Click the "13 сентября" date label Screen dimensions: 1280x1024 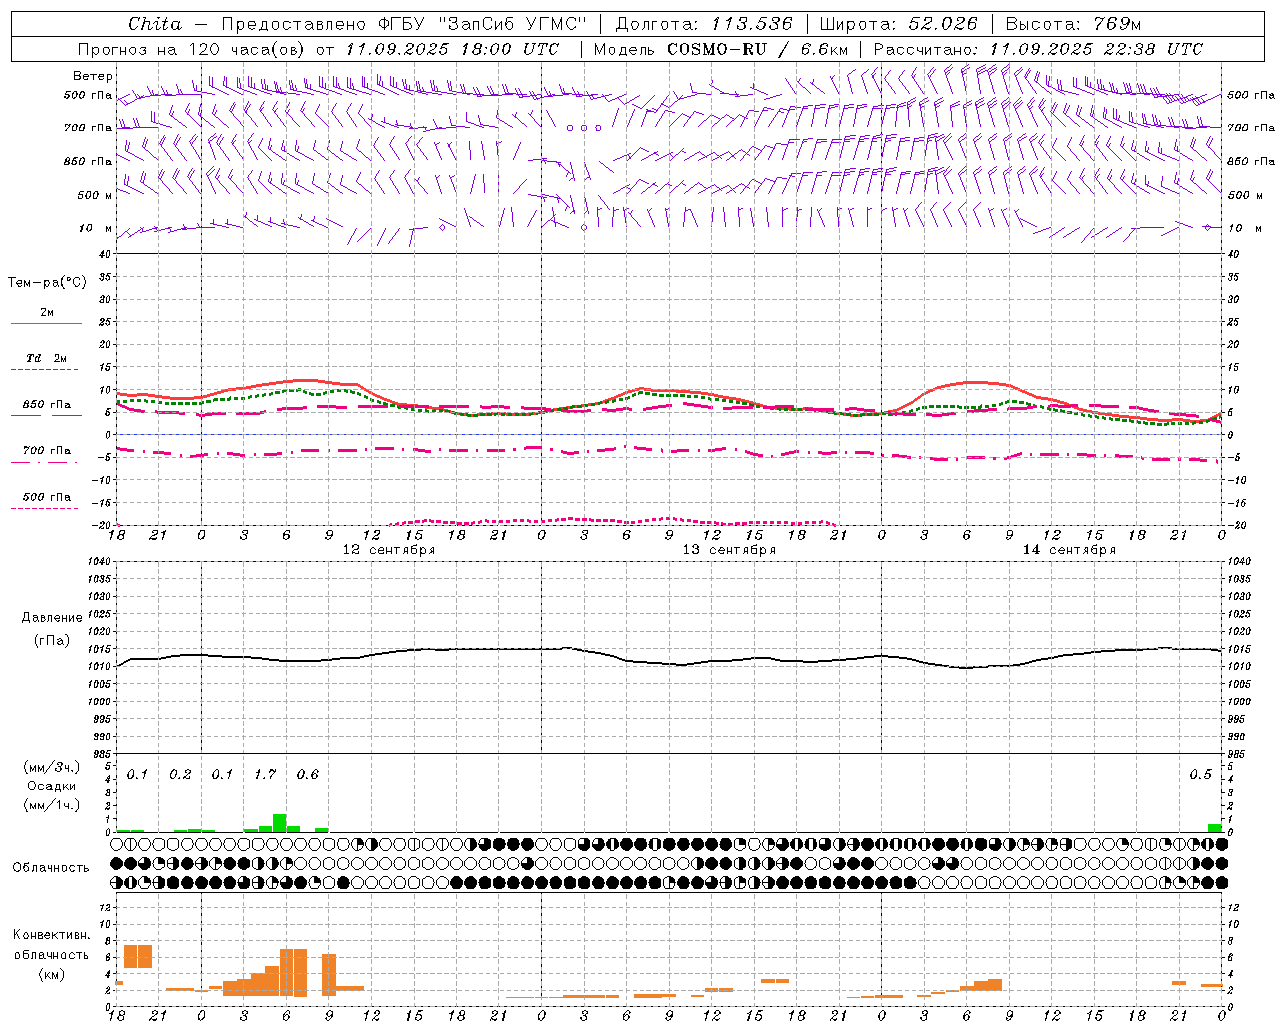click(x=729, y=550)
